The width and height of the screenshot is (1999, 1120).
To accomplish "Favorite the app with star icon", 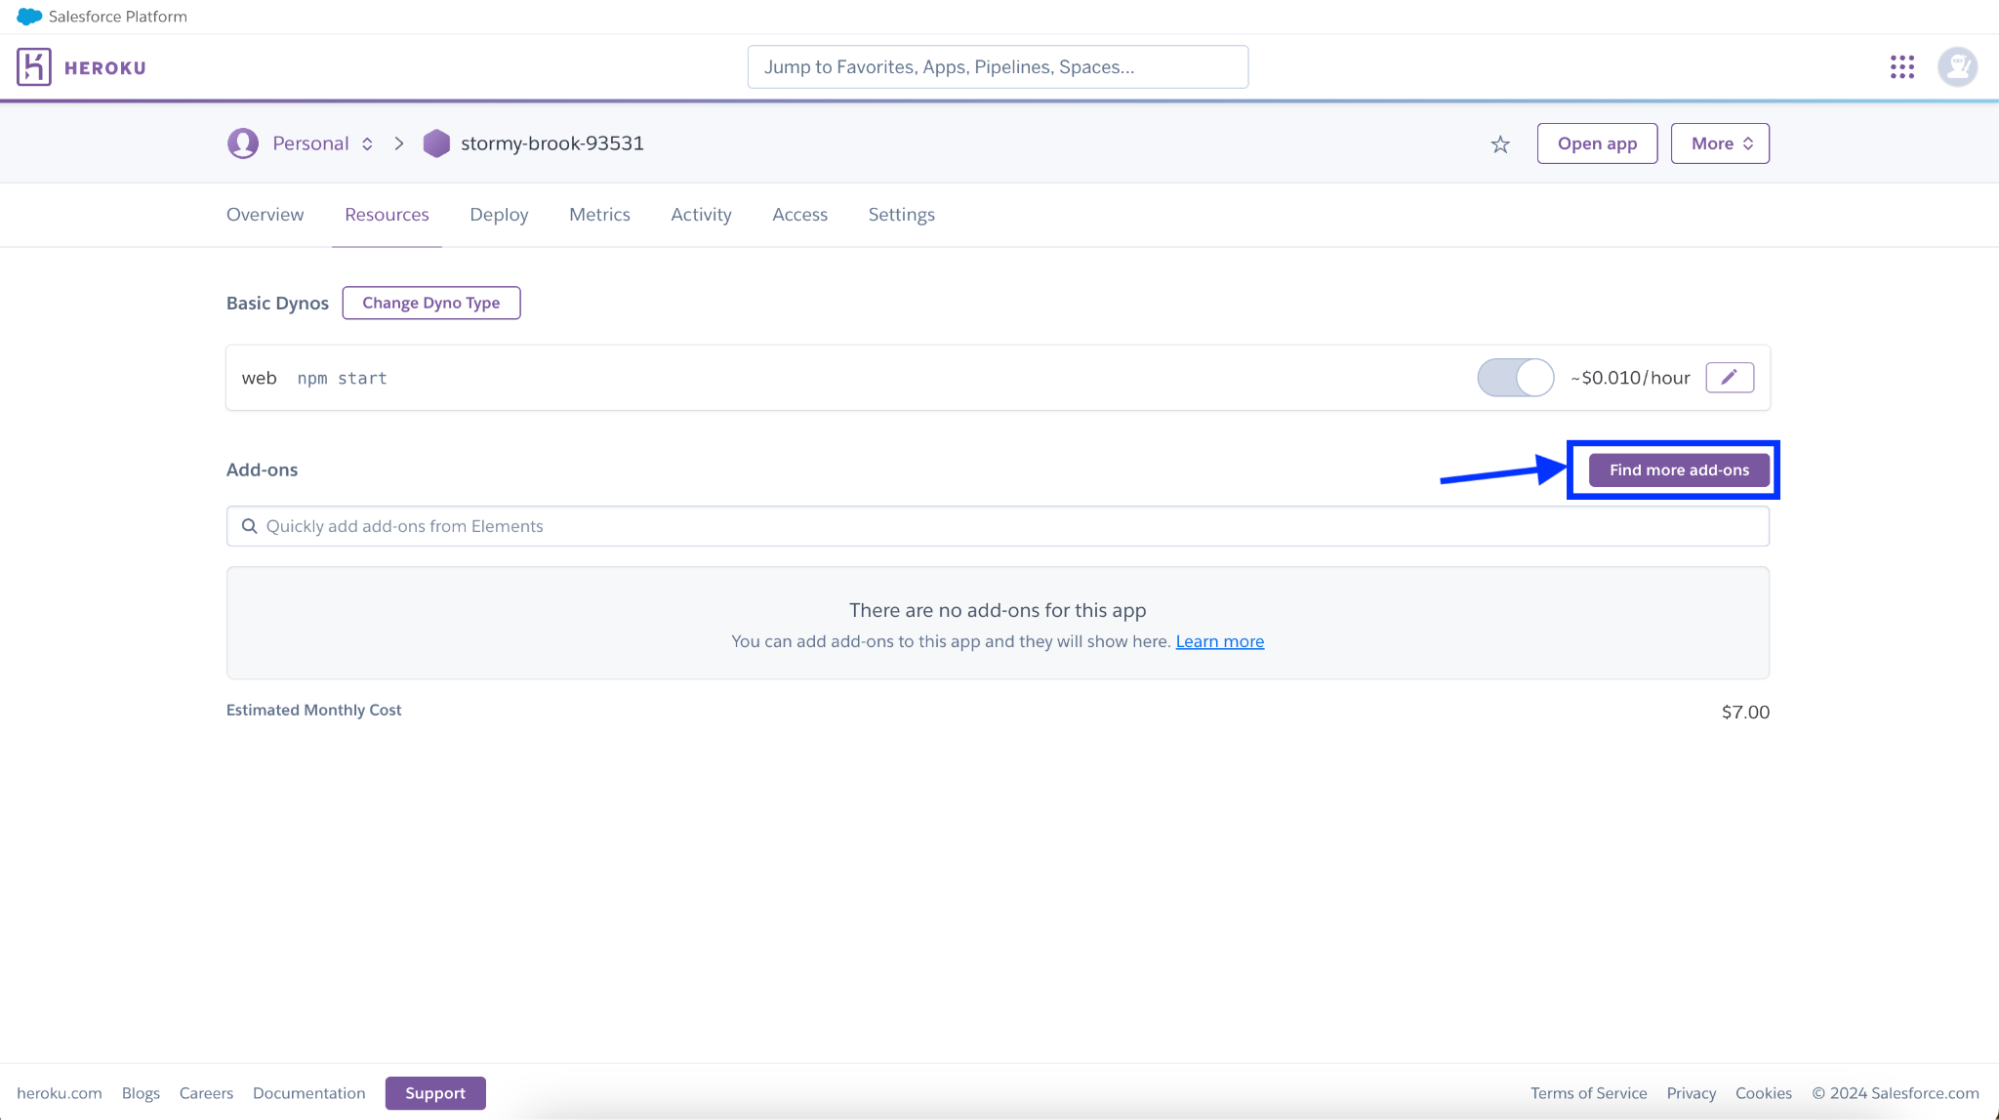I will tap(1500, 145).
